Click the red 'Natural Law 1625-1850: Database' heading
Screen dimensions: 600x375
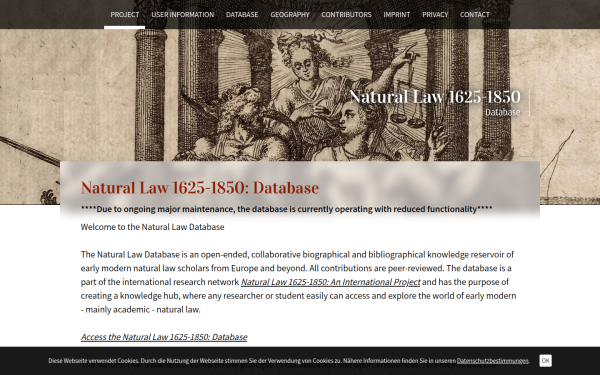[x=200, y=188]
